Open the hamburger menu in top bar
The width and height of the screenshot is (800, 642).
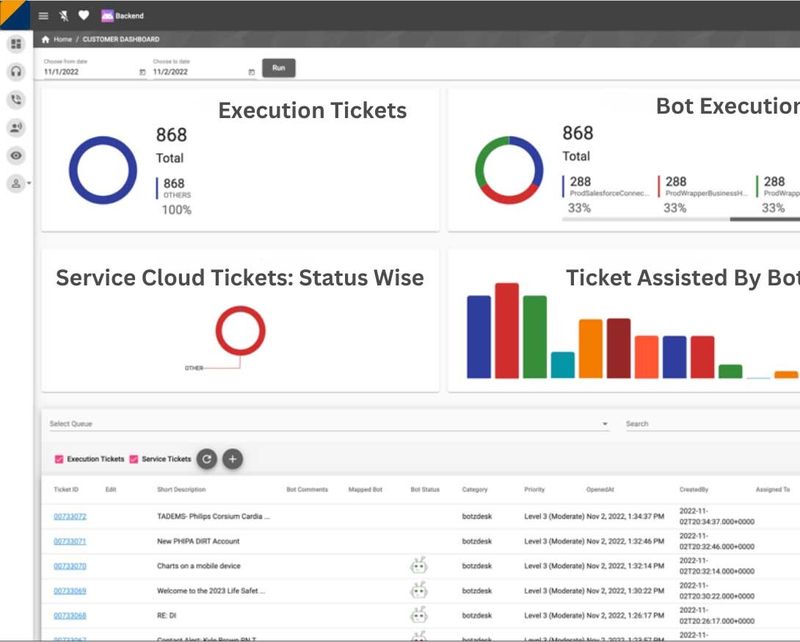tap(43, 16)
